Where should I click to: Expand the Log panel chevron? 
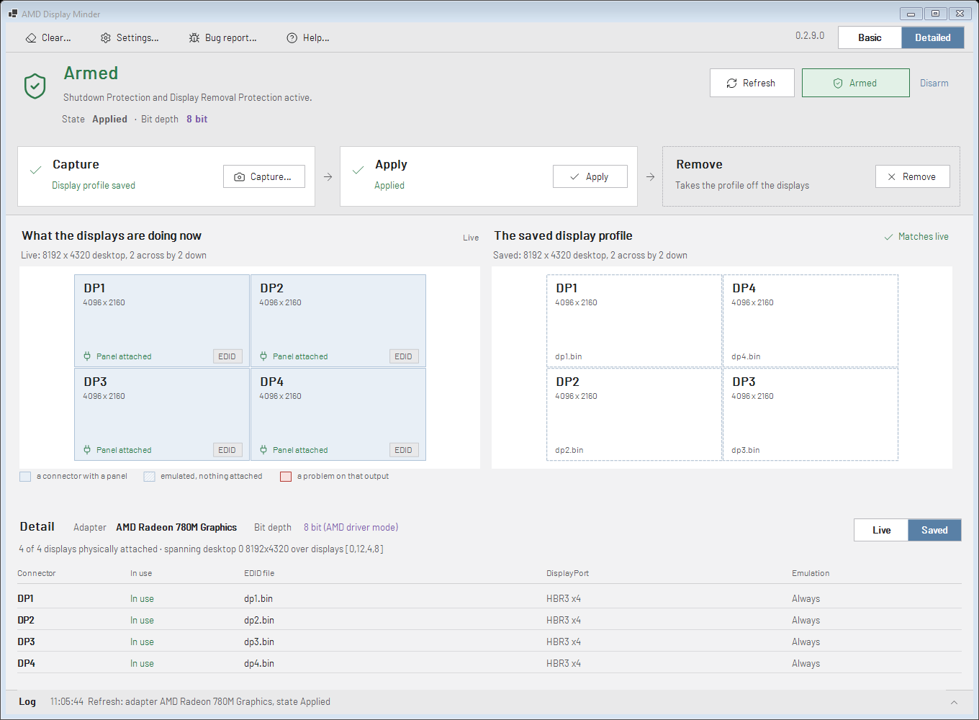pos(954,702)
